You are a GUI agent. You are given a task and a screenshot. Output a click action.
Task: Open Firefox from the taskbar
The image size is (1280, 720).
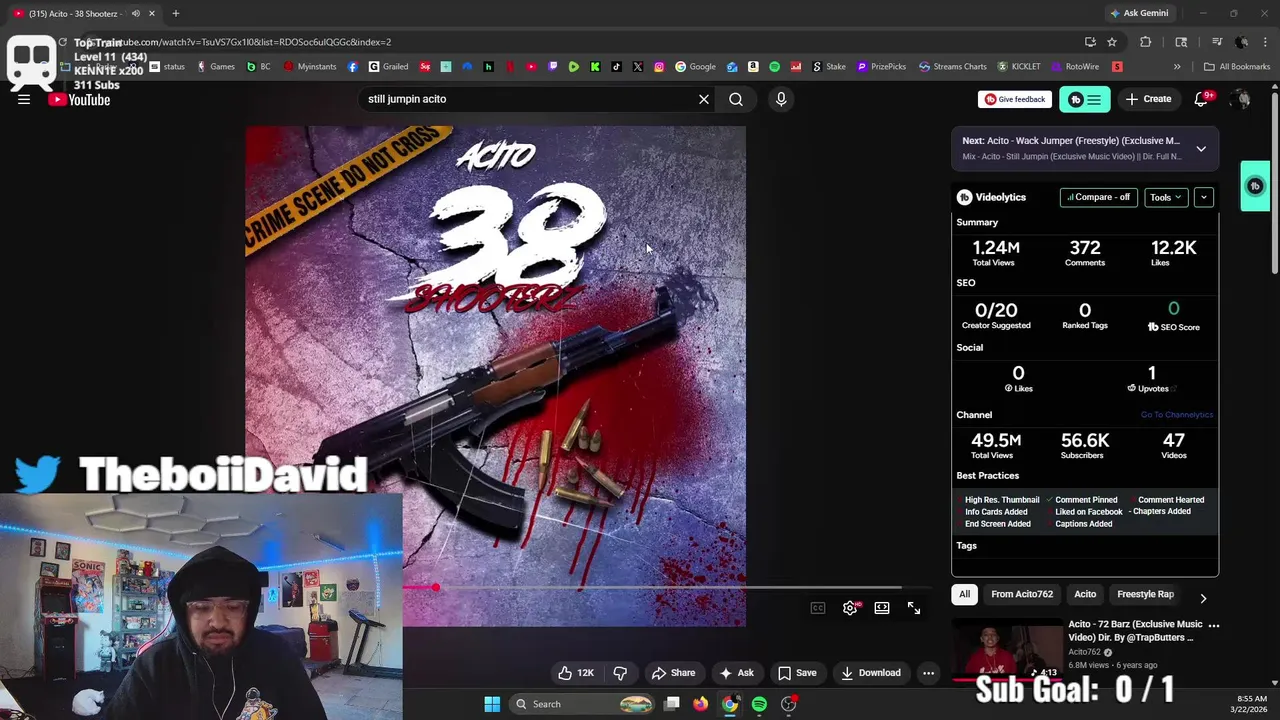[701, 704]
